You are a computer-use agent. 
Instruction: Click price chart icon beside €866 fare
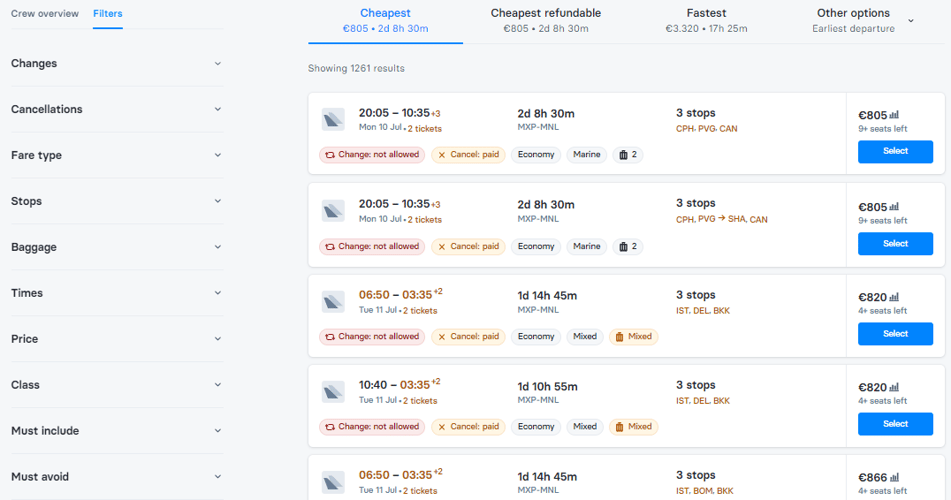click(x=894, y=478)
